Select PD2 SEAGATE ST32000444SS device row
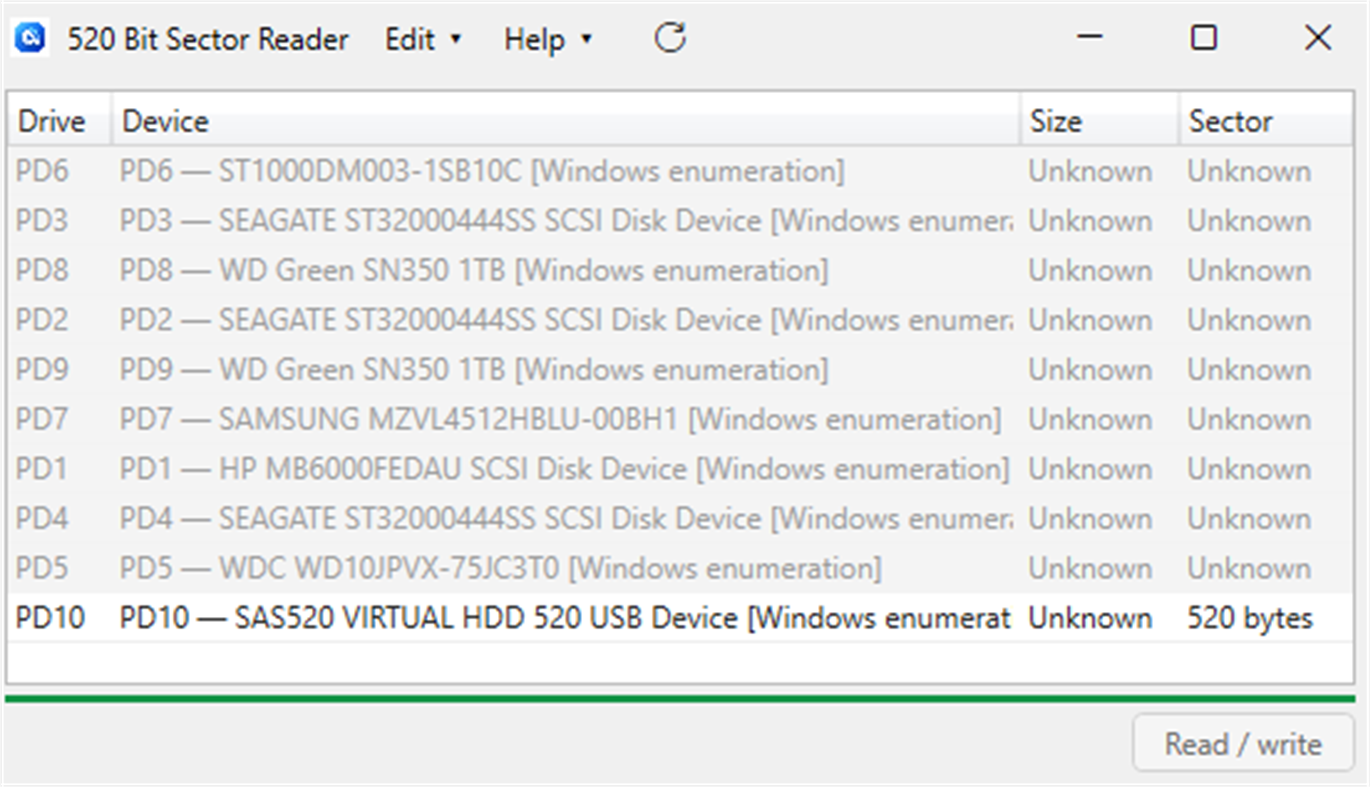The height and width of the screenshot is (787, 1370). [680, 320]
